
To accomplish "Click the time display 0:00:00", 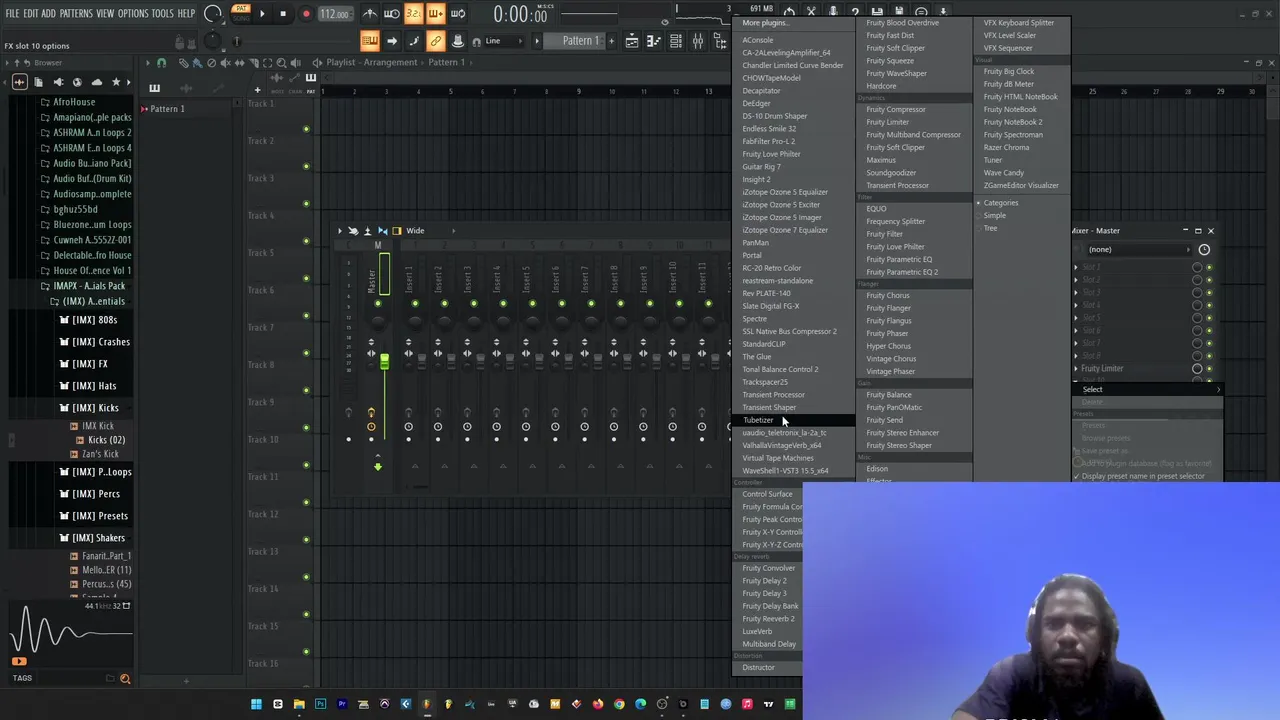I will pyautogui.click(x=520, y=14).
